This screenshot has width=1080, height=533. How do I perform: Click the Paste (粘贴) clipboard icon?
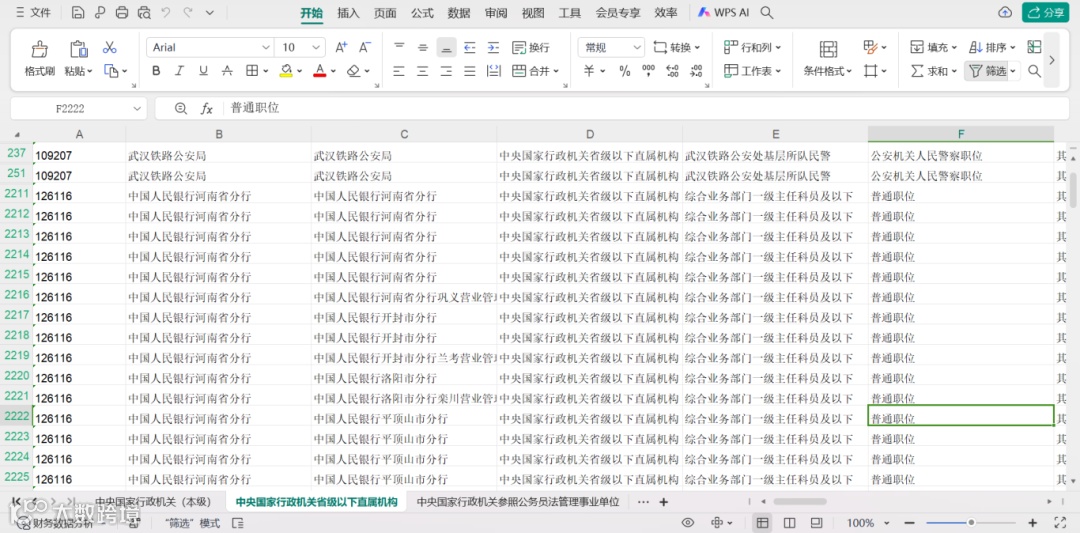tap(79, 49)
